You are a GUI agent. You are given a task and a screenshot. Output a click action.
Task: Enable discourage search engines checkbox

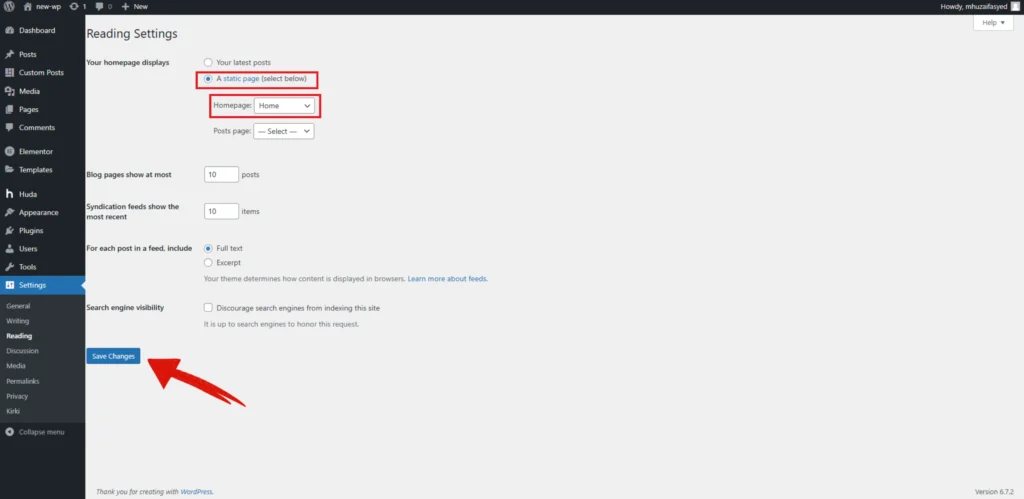[208, 308]
